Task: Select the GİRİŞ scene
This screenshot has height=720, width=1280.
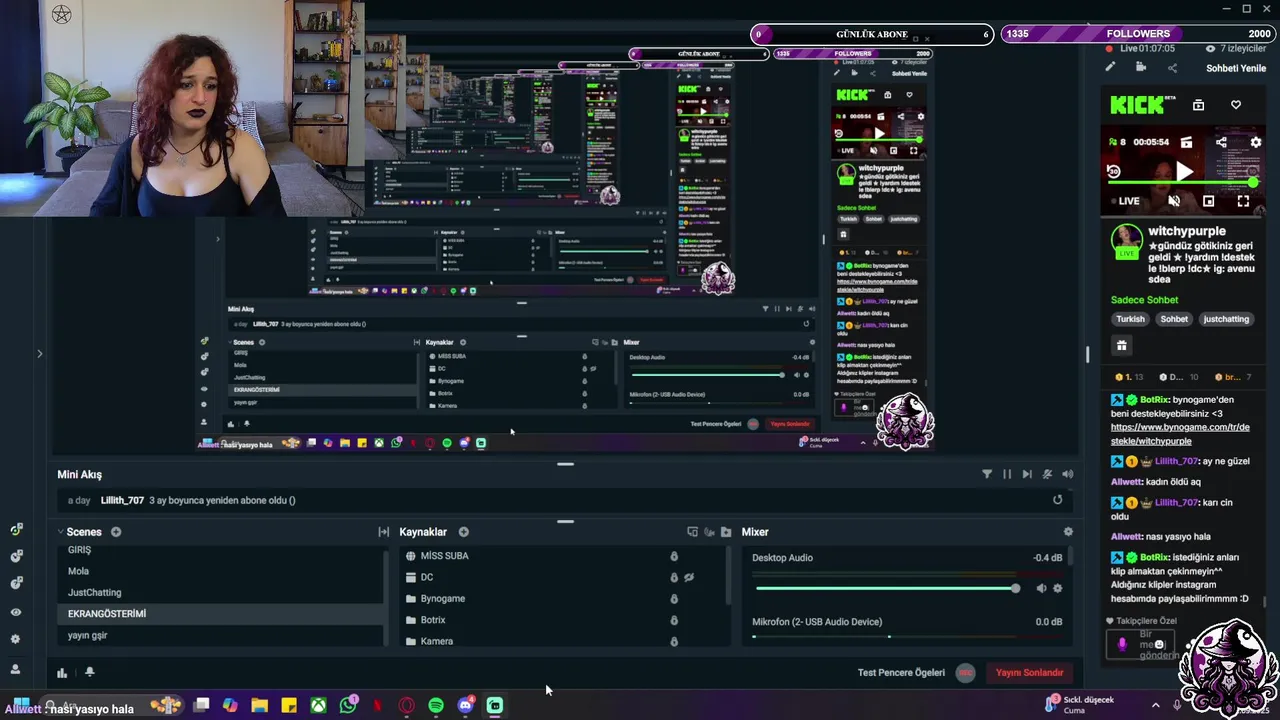Action: [79, 550]
